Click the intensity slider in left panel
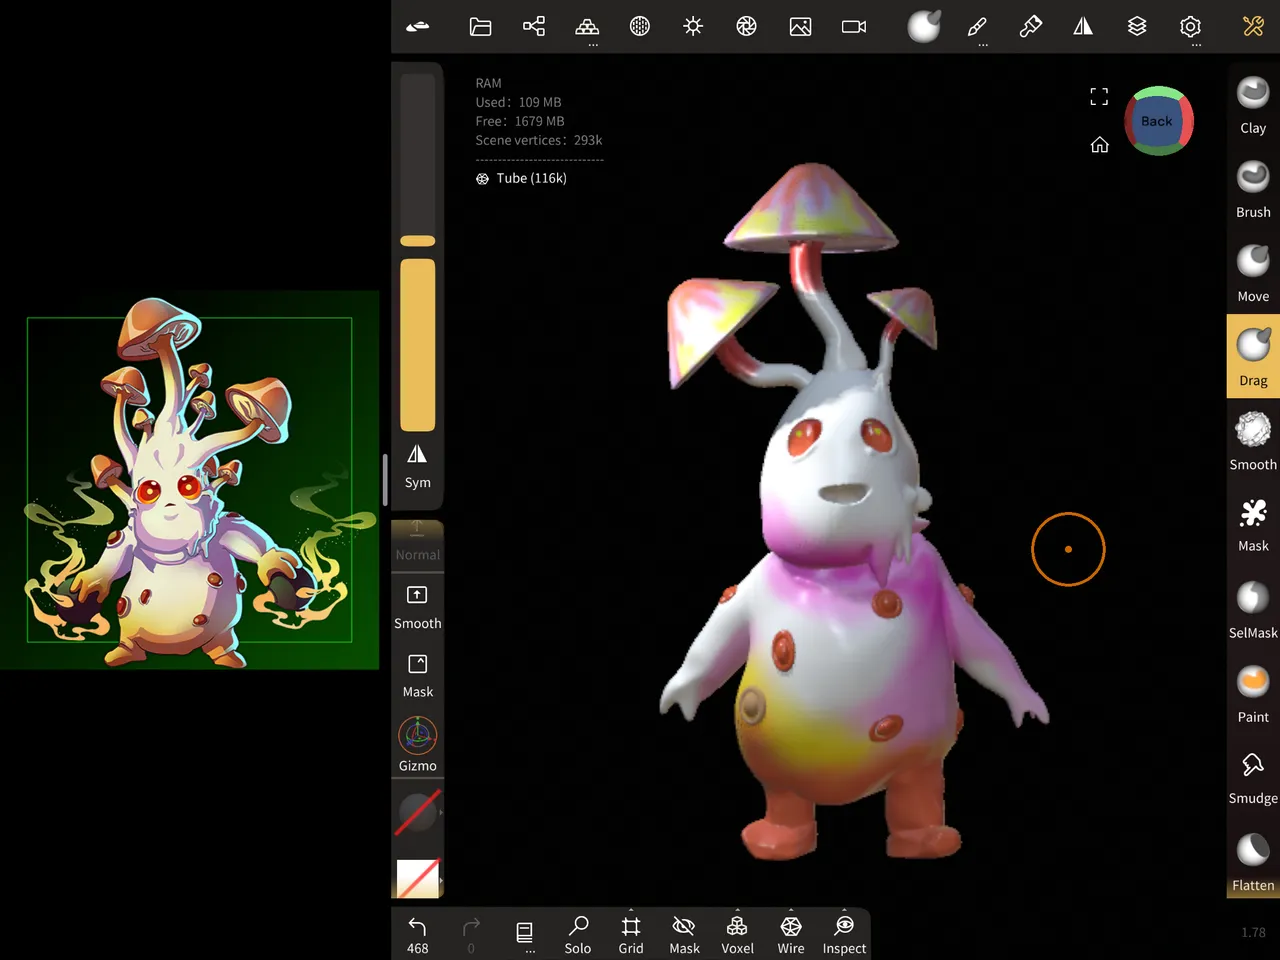Viewport: 1280px width, 960px height. (x=418, y=345)
